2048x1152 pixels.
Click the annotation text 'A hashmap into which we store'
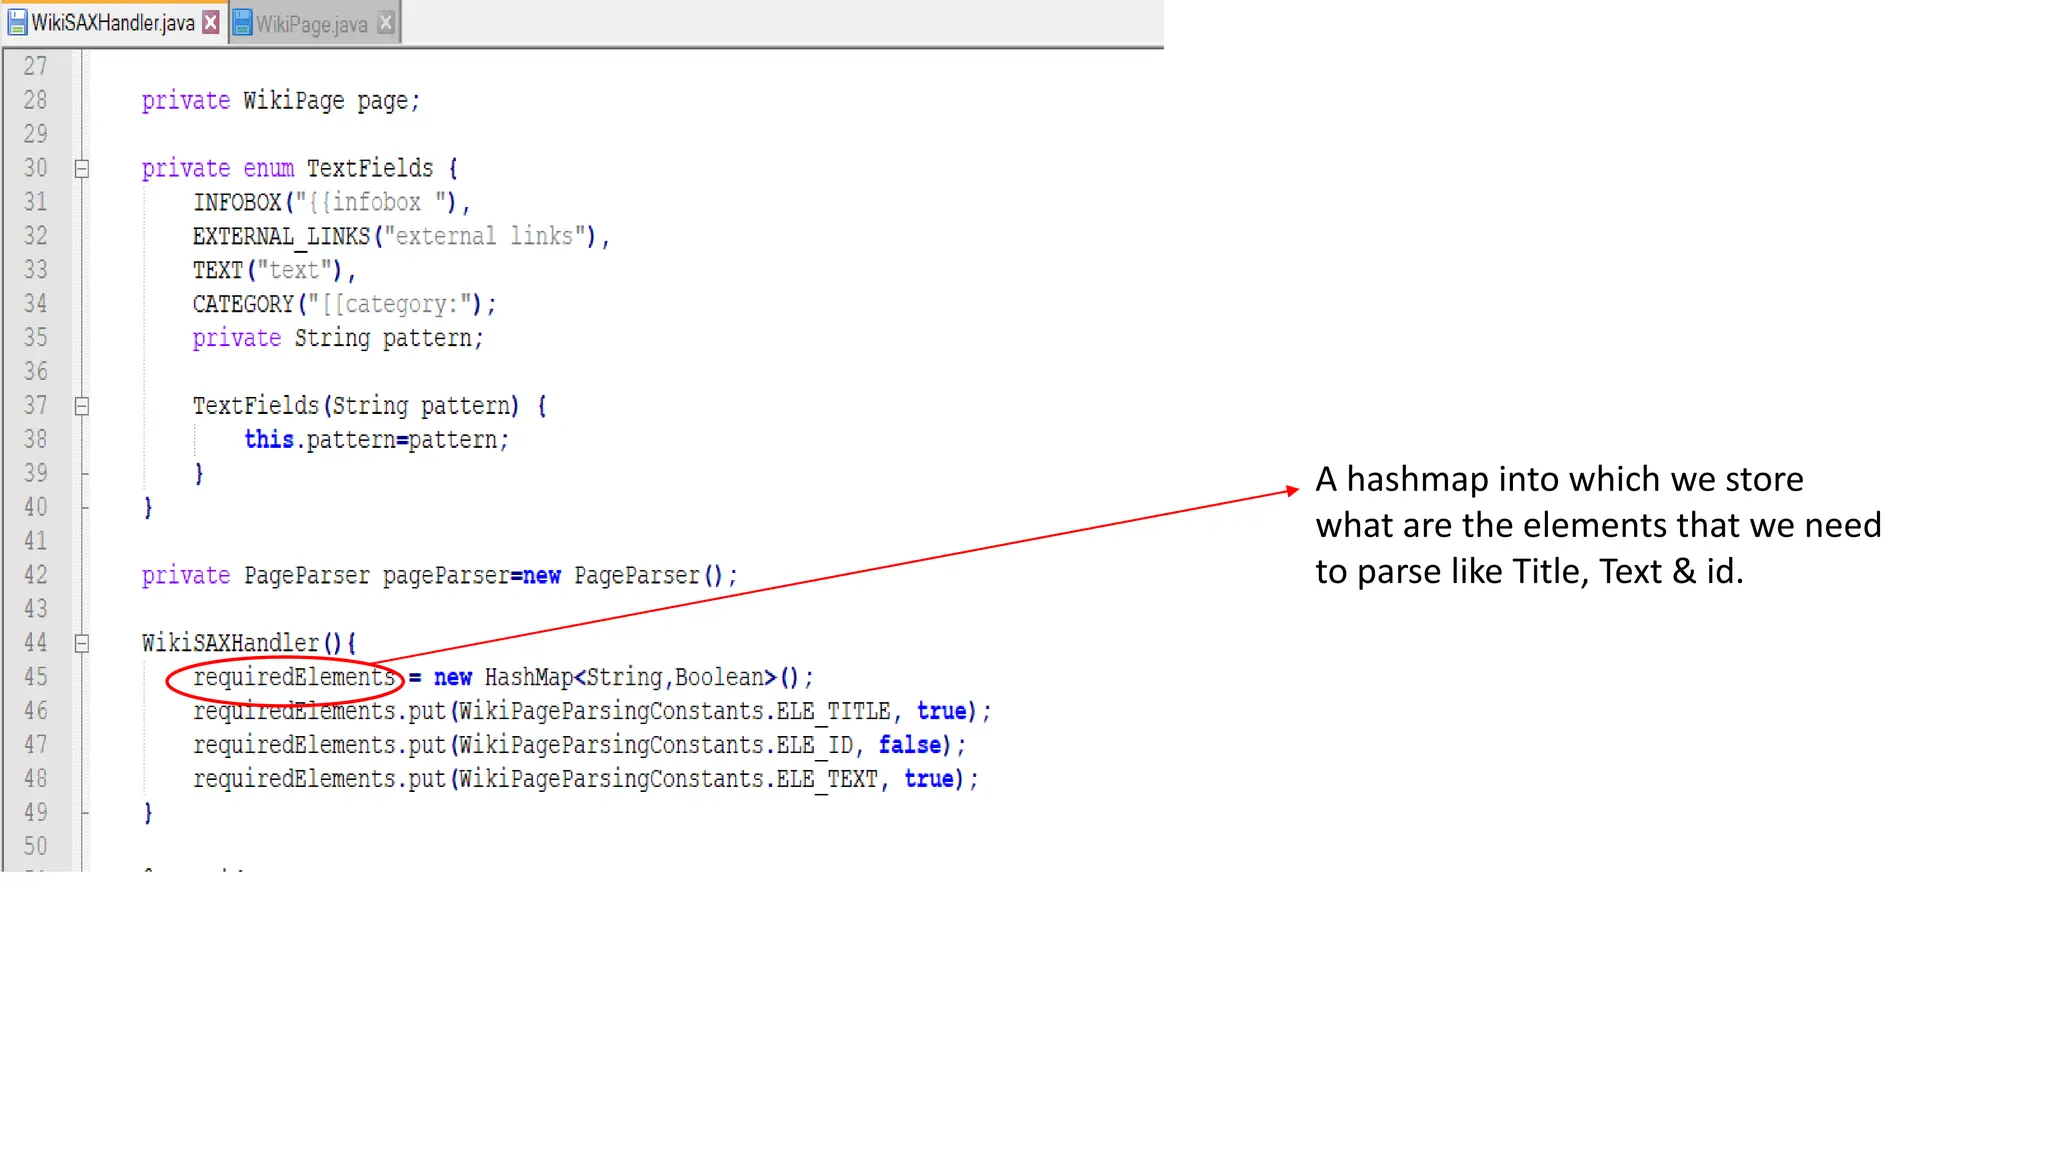coord(1559,479)
